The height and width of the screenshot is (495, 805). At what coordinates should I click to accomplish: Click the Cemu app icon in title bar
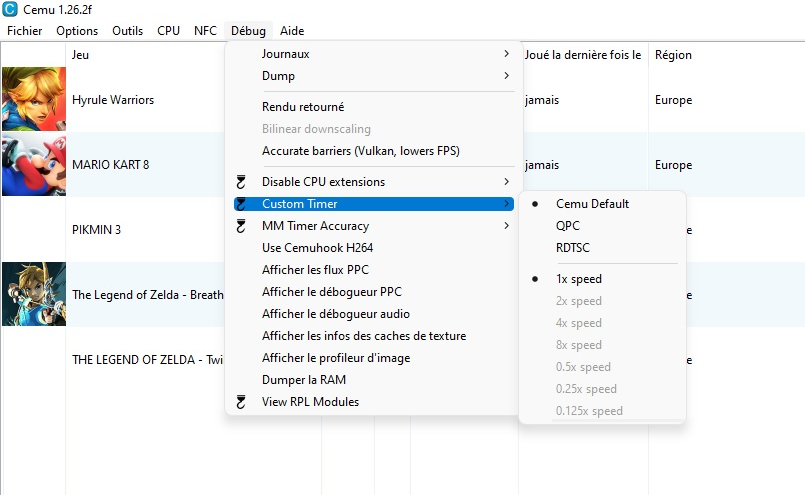tap(11, 10)
